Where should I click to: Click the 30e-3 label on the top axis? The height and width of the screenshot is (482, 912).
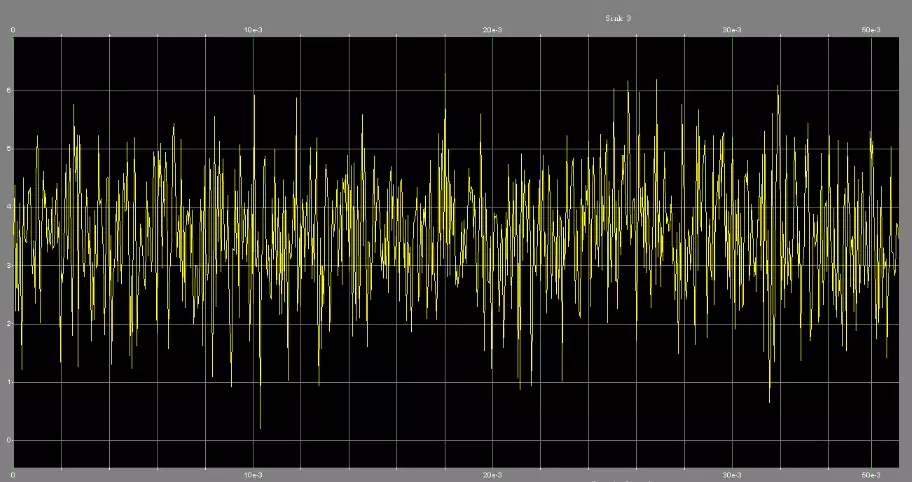tap(732, 30)
